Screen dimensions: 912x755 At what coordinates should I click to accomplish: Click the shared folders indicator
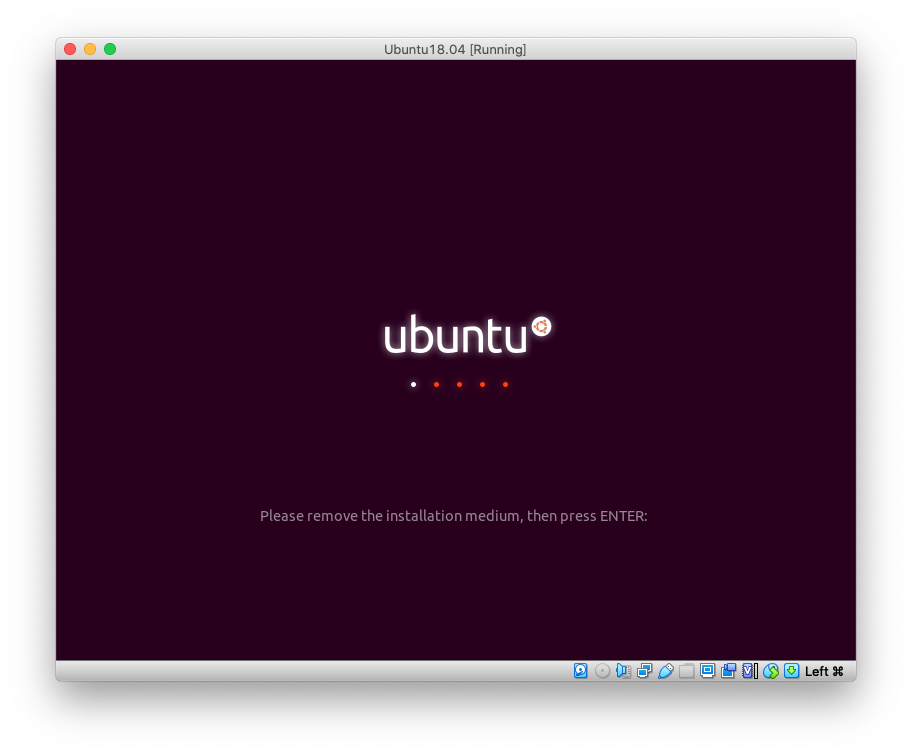686,671
